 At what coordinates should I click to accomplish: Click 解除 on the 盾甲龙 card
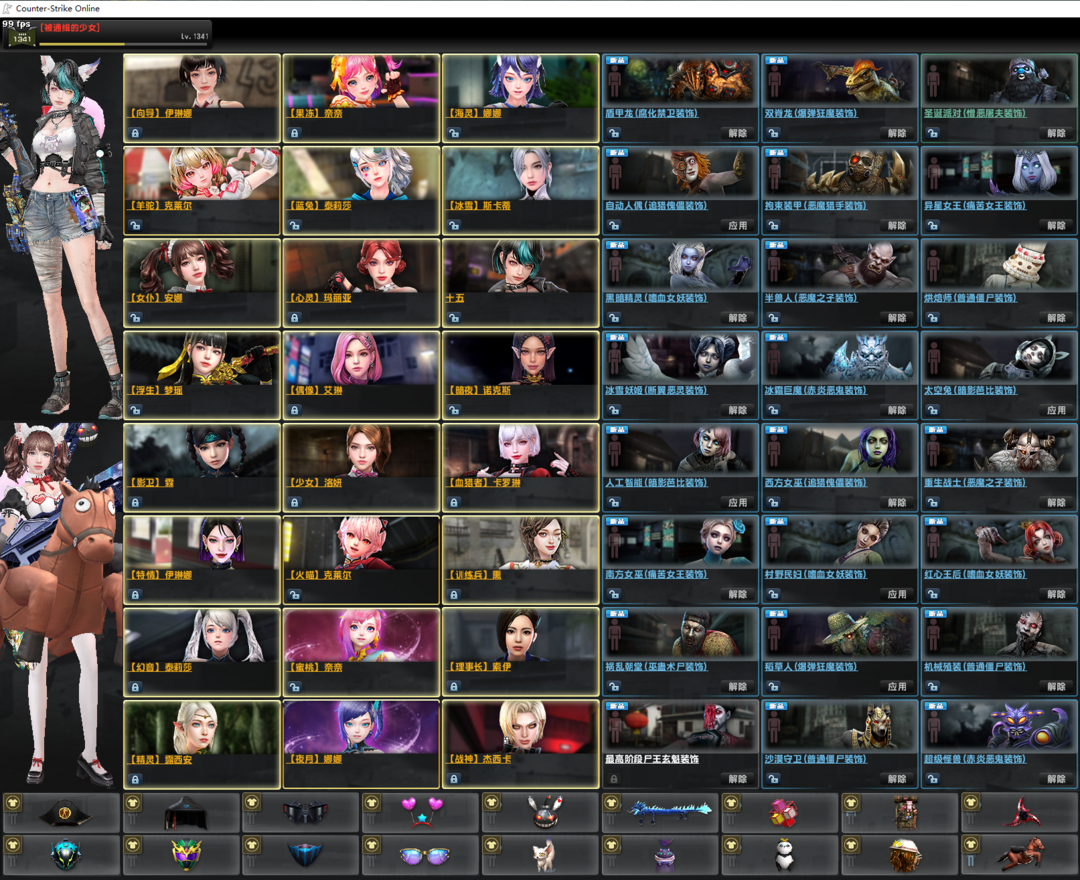coord(738,133)
